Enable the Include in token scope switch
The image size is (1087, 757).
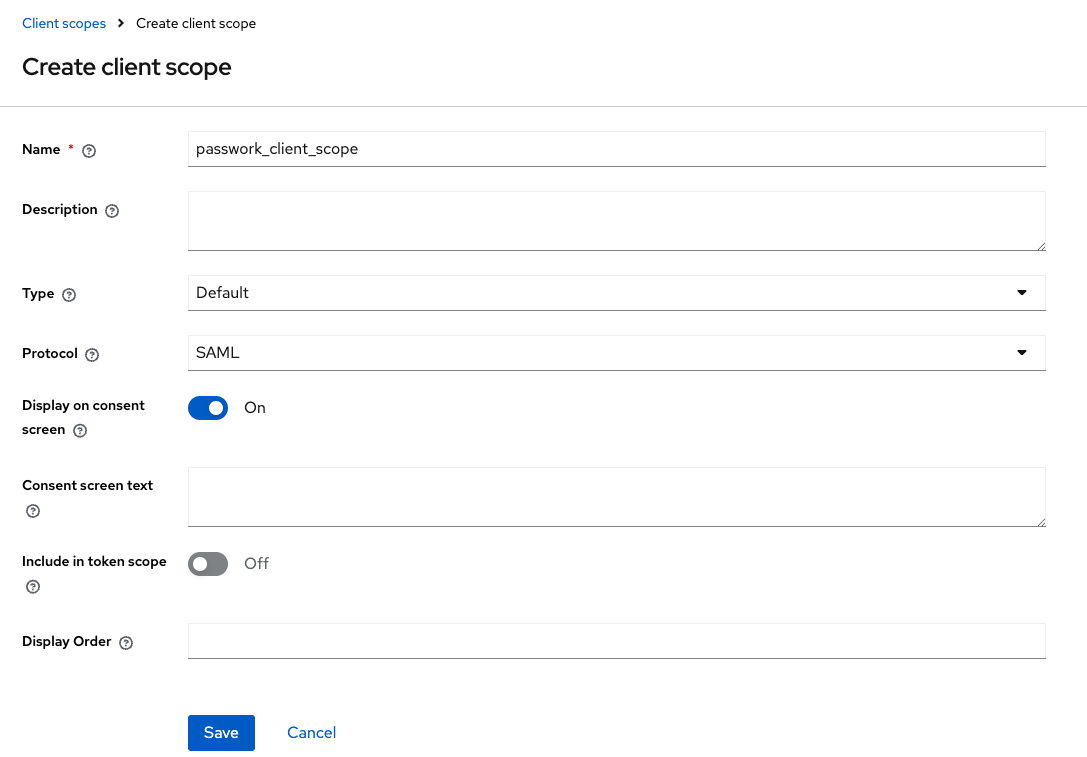[208, 564]
